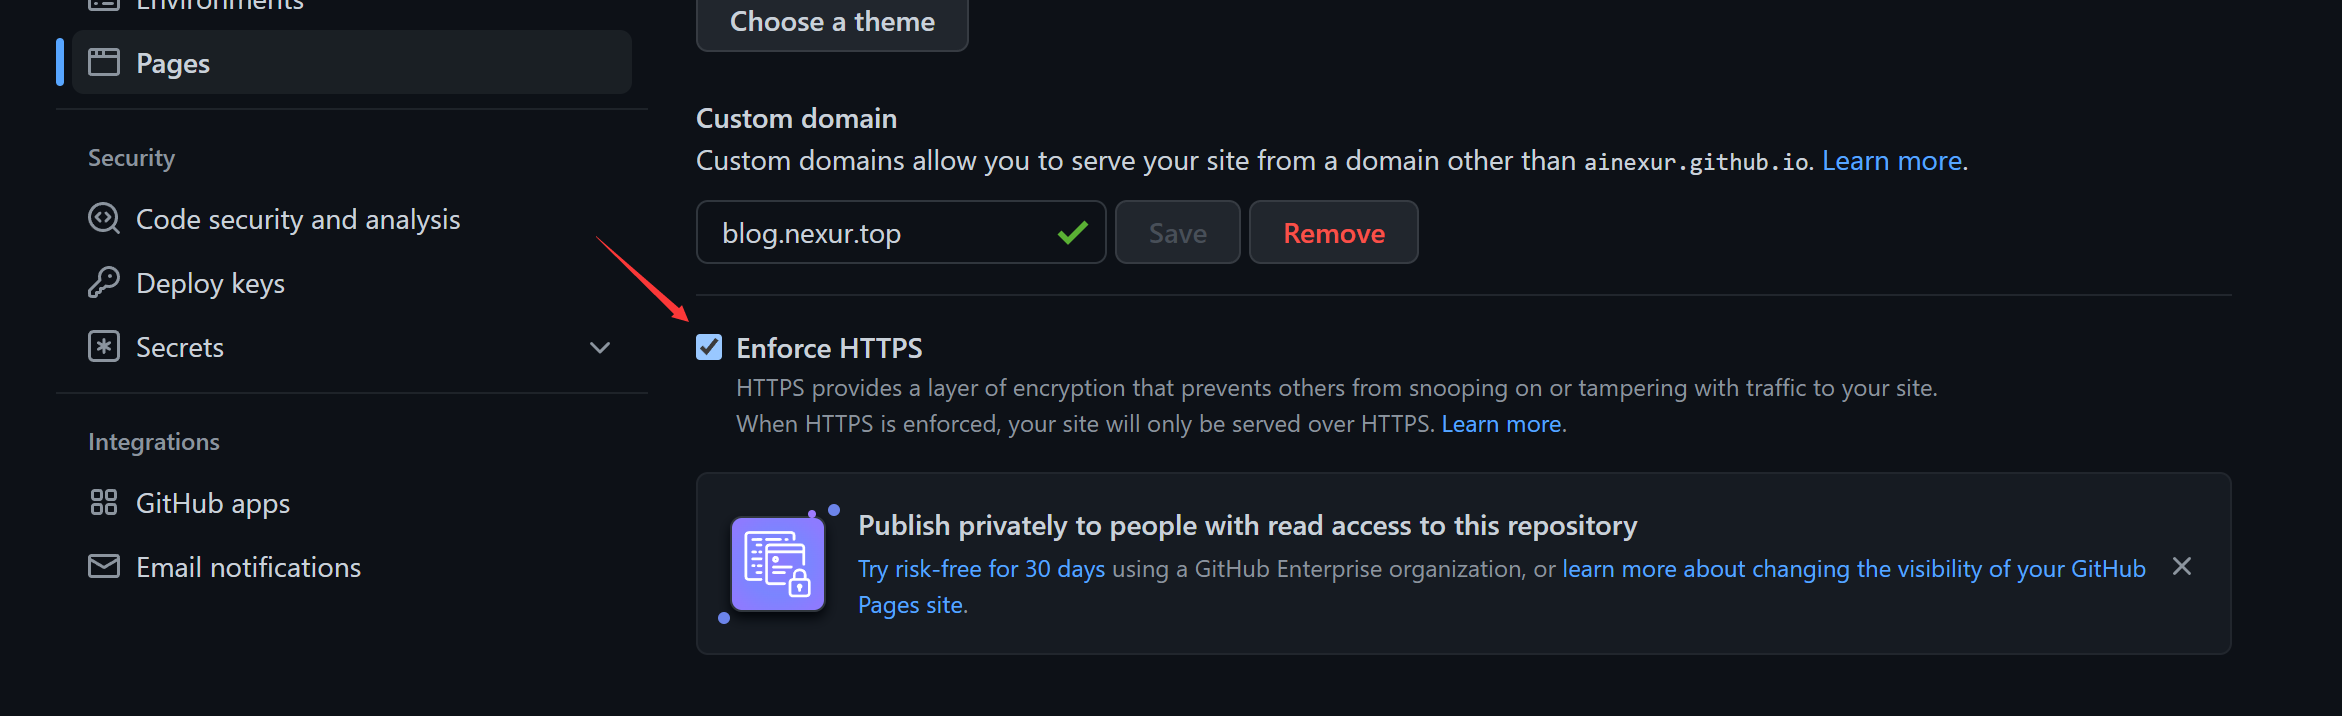
Task: Open Deploy keys settings
Action: [x=210, y=283]
